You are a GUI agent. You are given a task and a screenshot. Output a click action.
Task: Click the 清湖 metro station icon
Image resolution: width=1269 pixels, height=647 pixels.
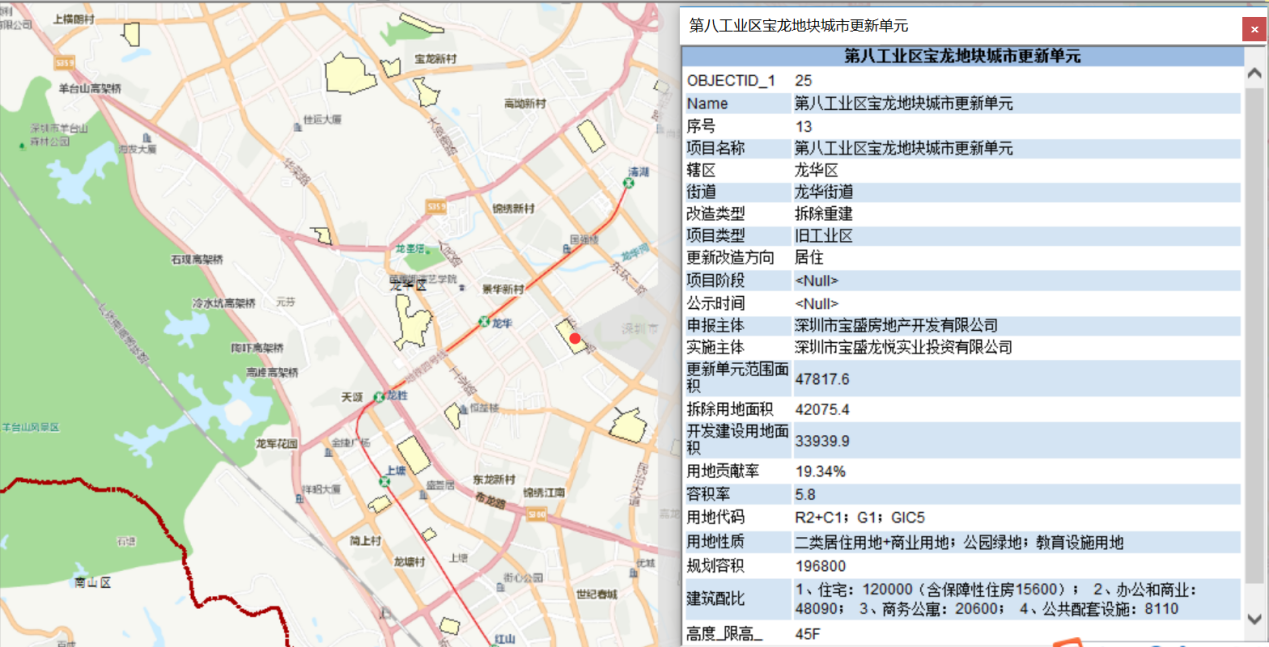tap(628, 183)
